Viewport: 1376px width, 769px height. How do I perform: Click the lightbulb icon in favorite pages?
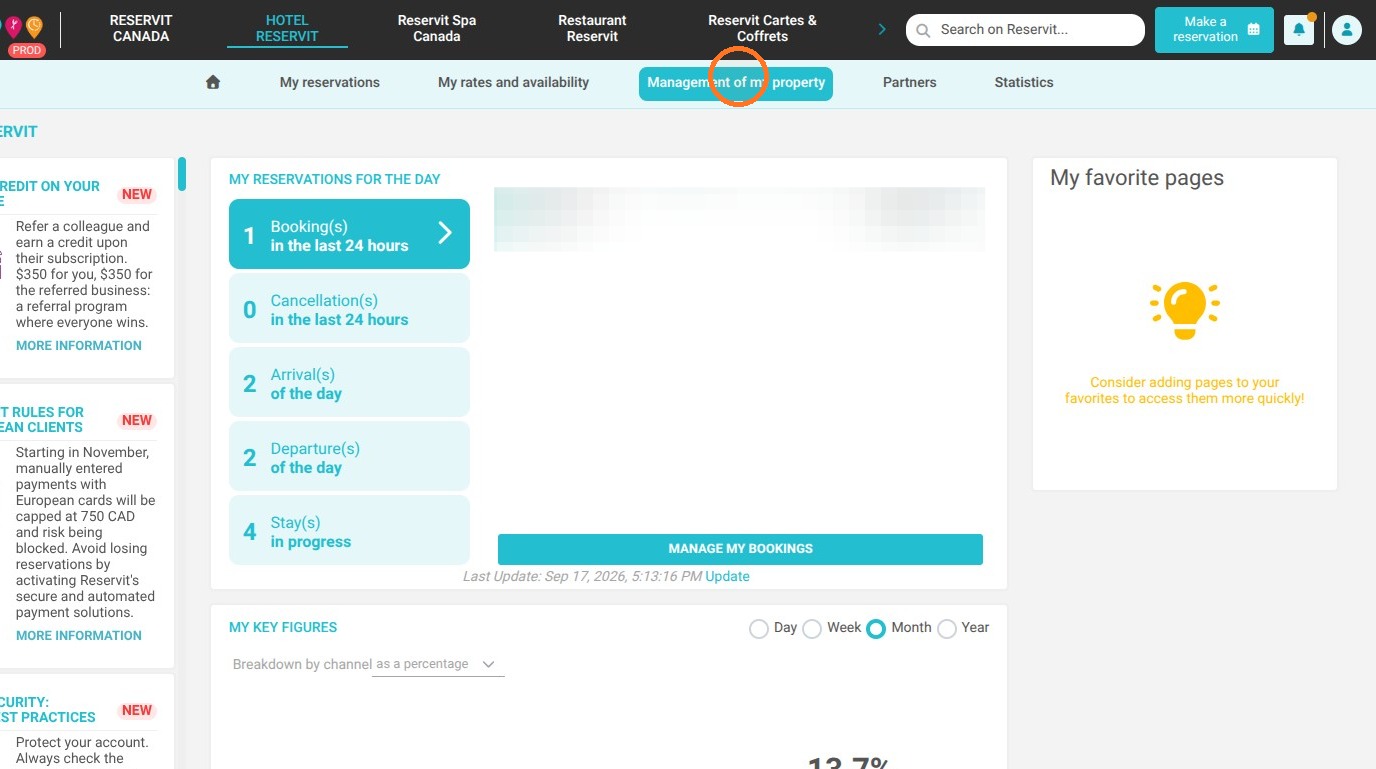(1184, 310)
